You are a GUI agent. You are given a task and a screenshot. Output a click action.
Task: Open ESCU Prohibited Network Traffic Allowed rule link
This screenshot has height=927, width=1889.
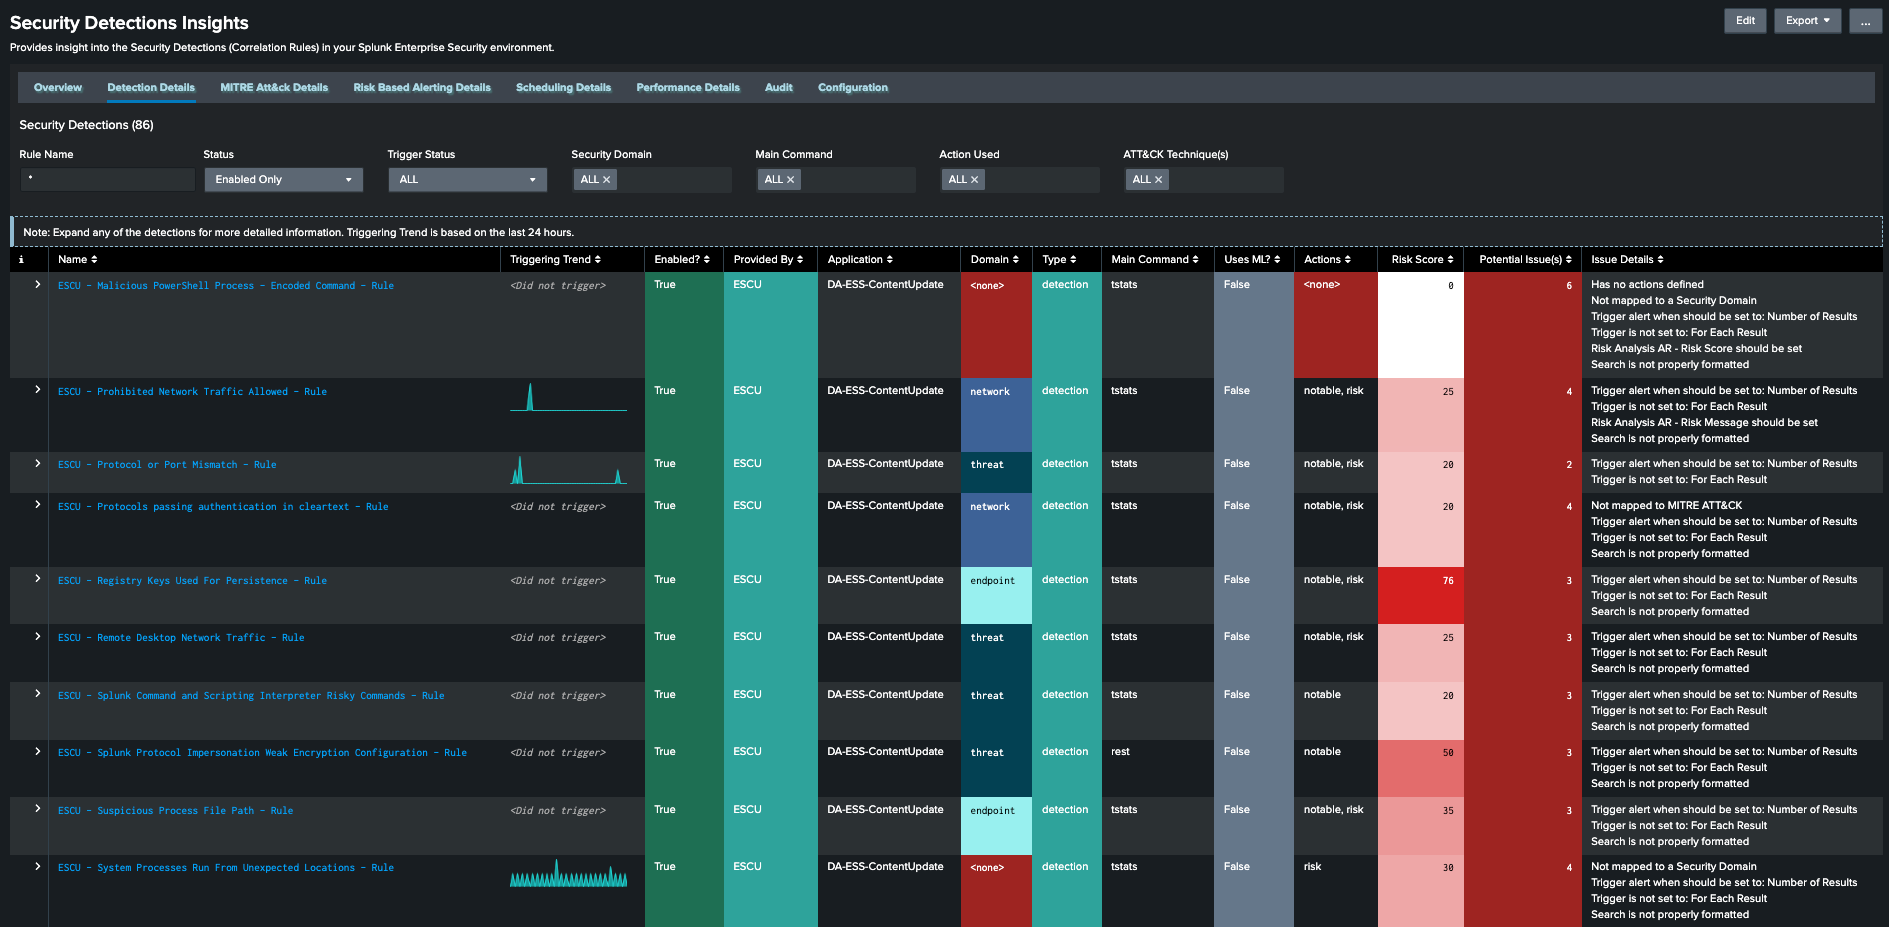tap(192, 392)
